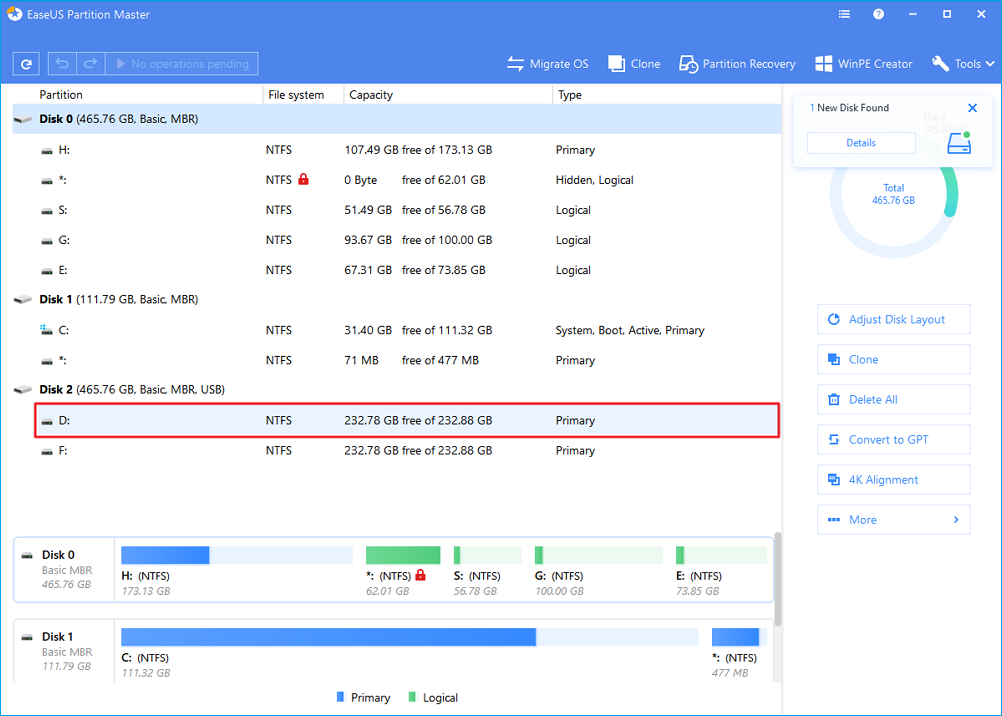
Task: Sort by the Capacity column header
Action: tap(370, 95)
